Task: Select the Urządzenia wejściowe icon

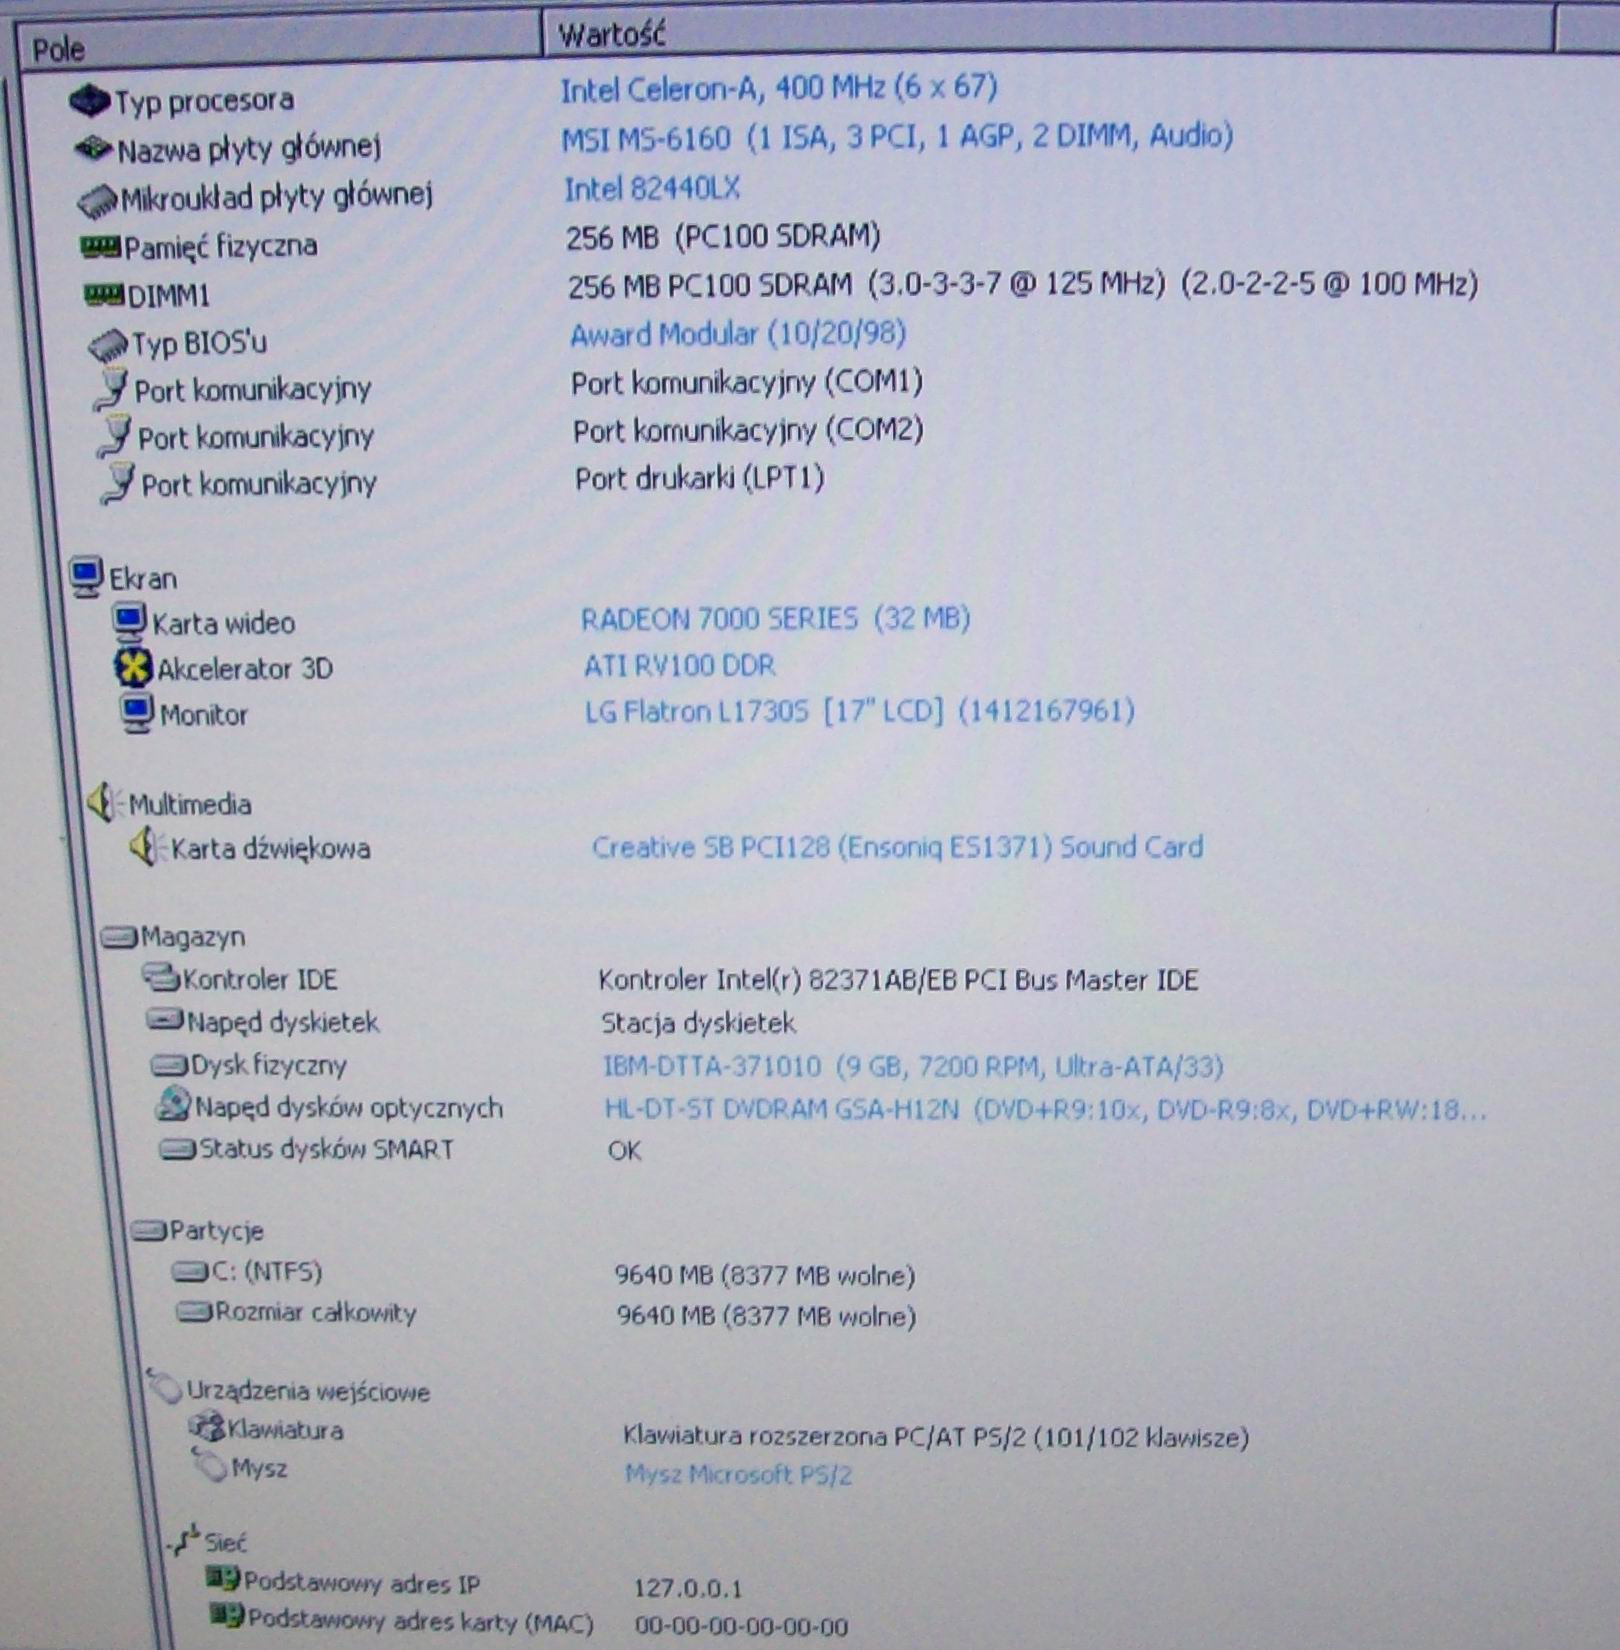Action: (164, 1385)
